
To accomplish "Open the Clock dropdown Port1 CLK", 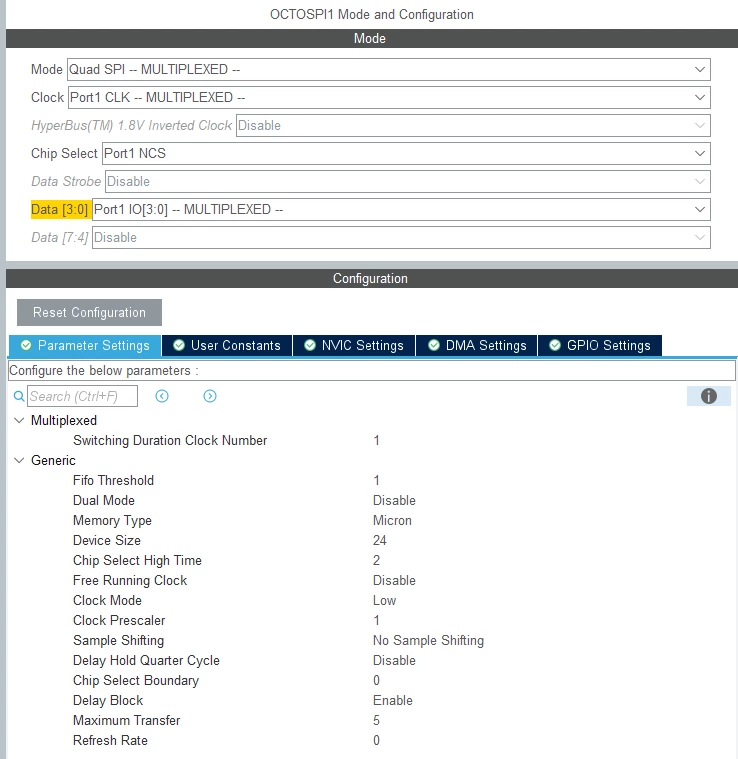I will coord(389,98).
